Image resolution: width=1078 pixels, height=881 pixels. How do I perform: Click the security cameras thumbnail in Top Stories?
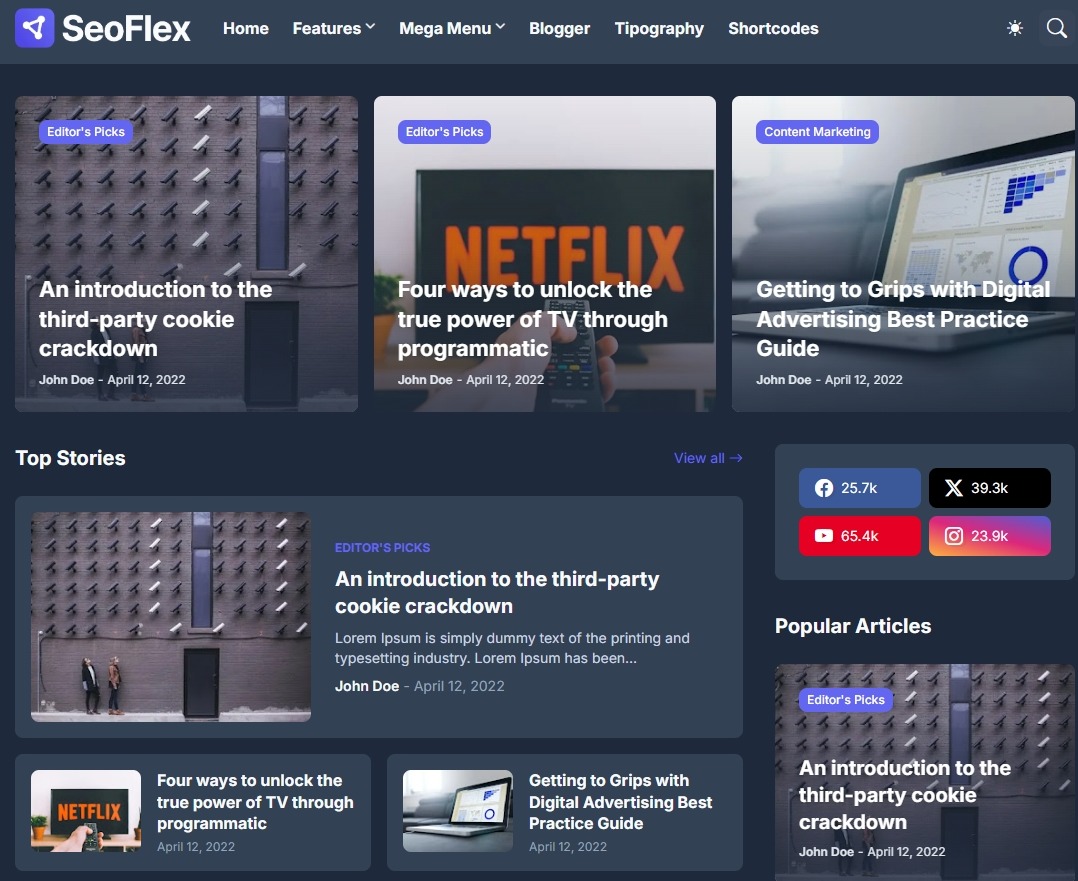170,616
